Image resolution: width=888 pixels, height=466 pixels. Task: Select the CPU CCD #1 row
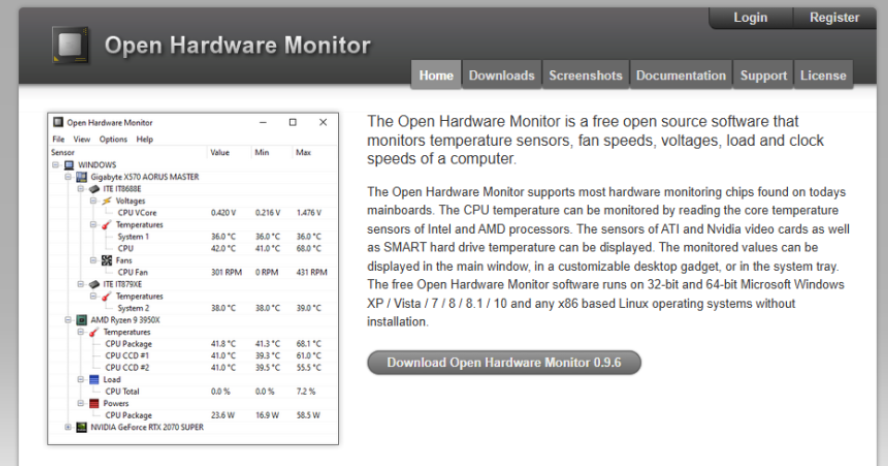(193, 356)
